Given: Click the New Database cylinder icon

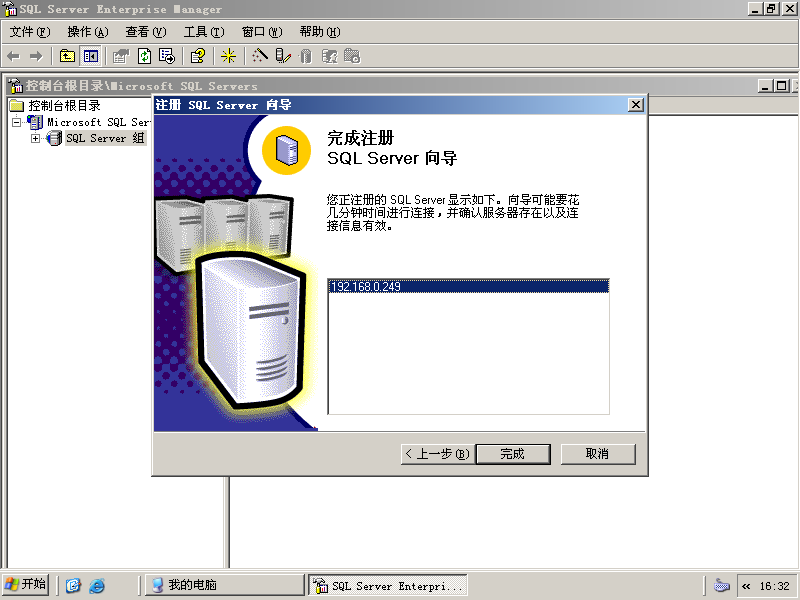Looking at the screenshot, I should pyautogui.click(x=306, y=56).
